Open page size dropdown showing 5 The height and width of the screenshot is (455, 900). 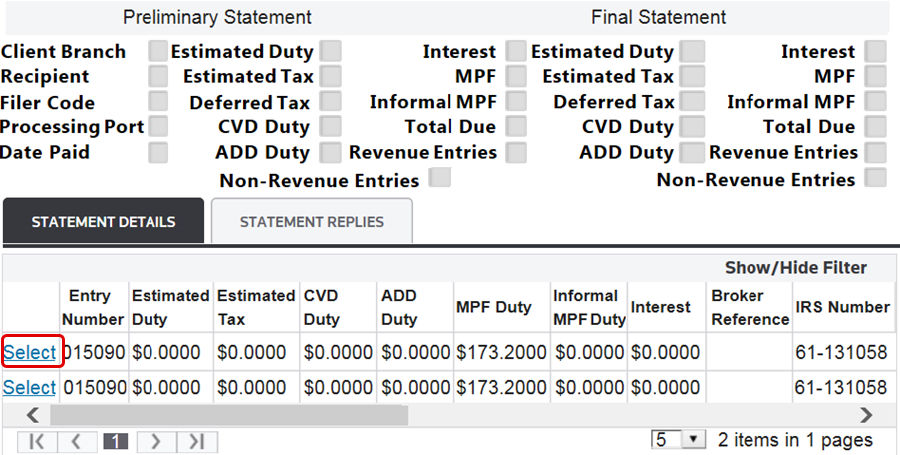coord(678,440)
